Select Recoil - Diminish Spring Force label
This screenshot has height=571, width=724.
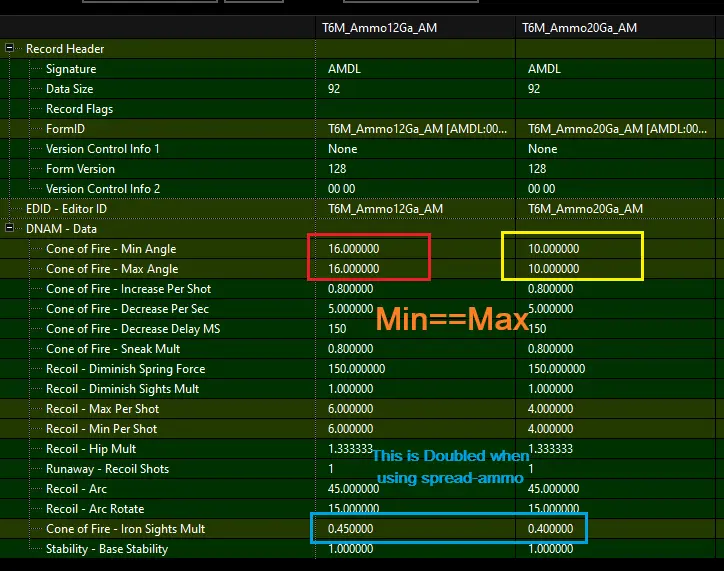125,369
